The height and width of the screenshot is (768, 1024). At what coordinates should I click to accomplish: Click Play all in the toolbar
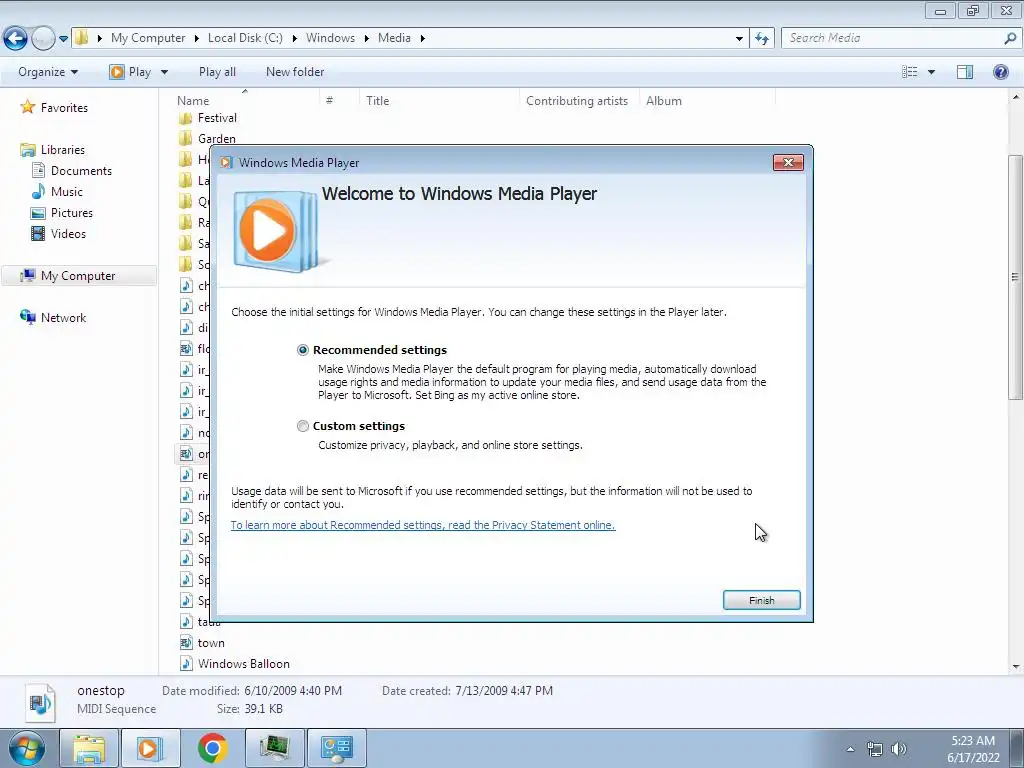(x=217, y=72)
